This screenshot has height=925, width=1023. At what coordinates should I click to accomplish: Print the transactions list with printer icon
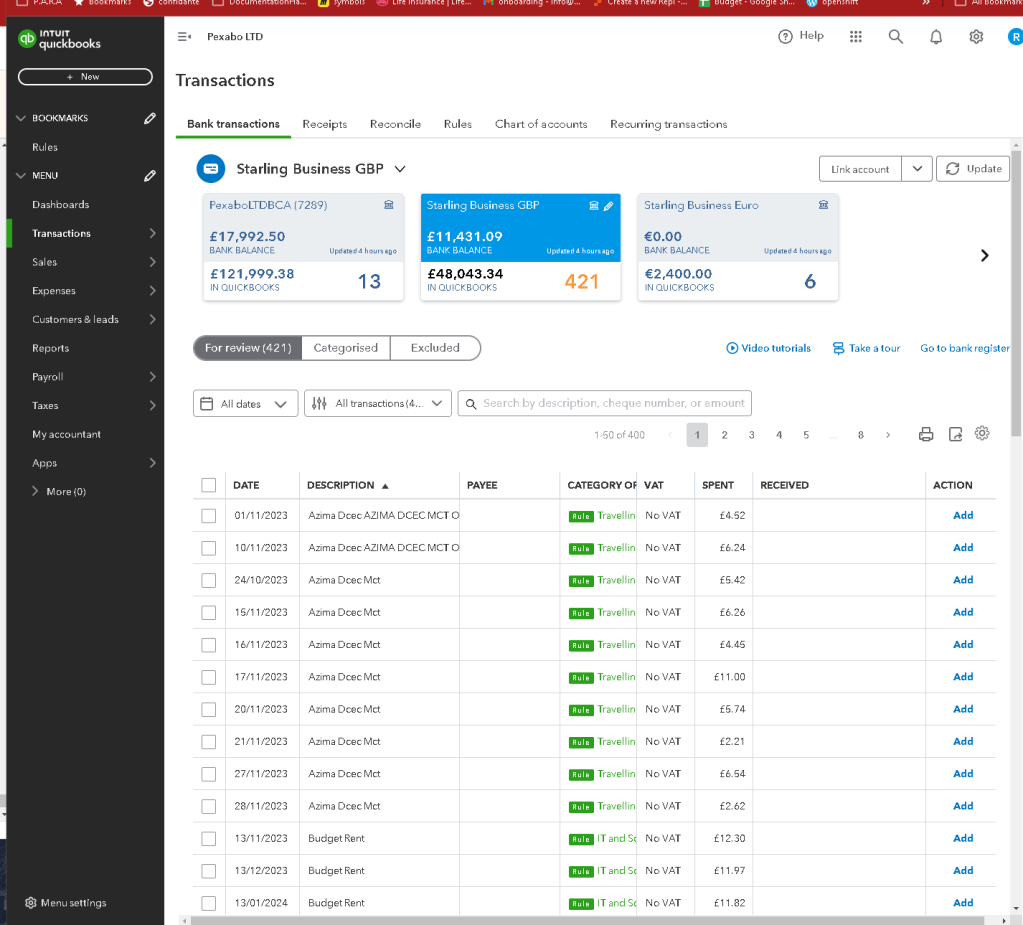(926, 434)
